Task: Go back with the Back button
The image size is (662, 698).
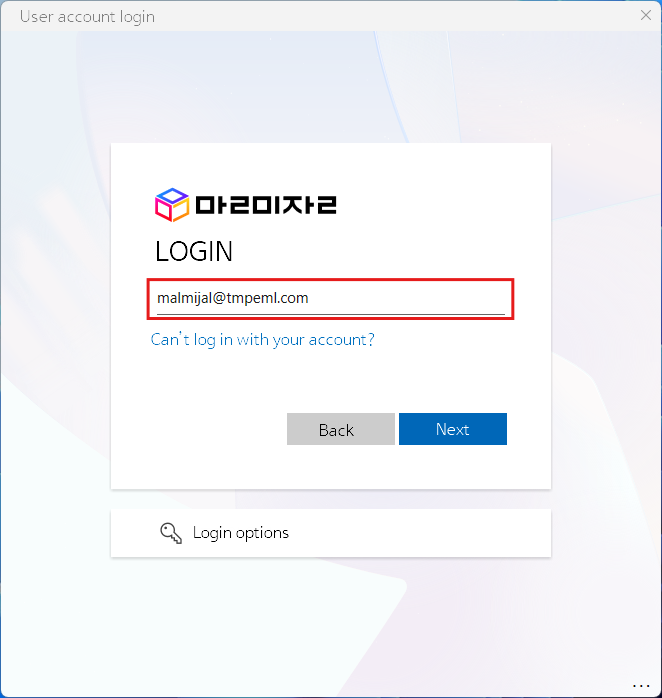Action: coord(341,429)
